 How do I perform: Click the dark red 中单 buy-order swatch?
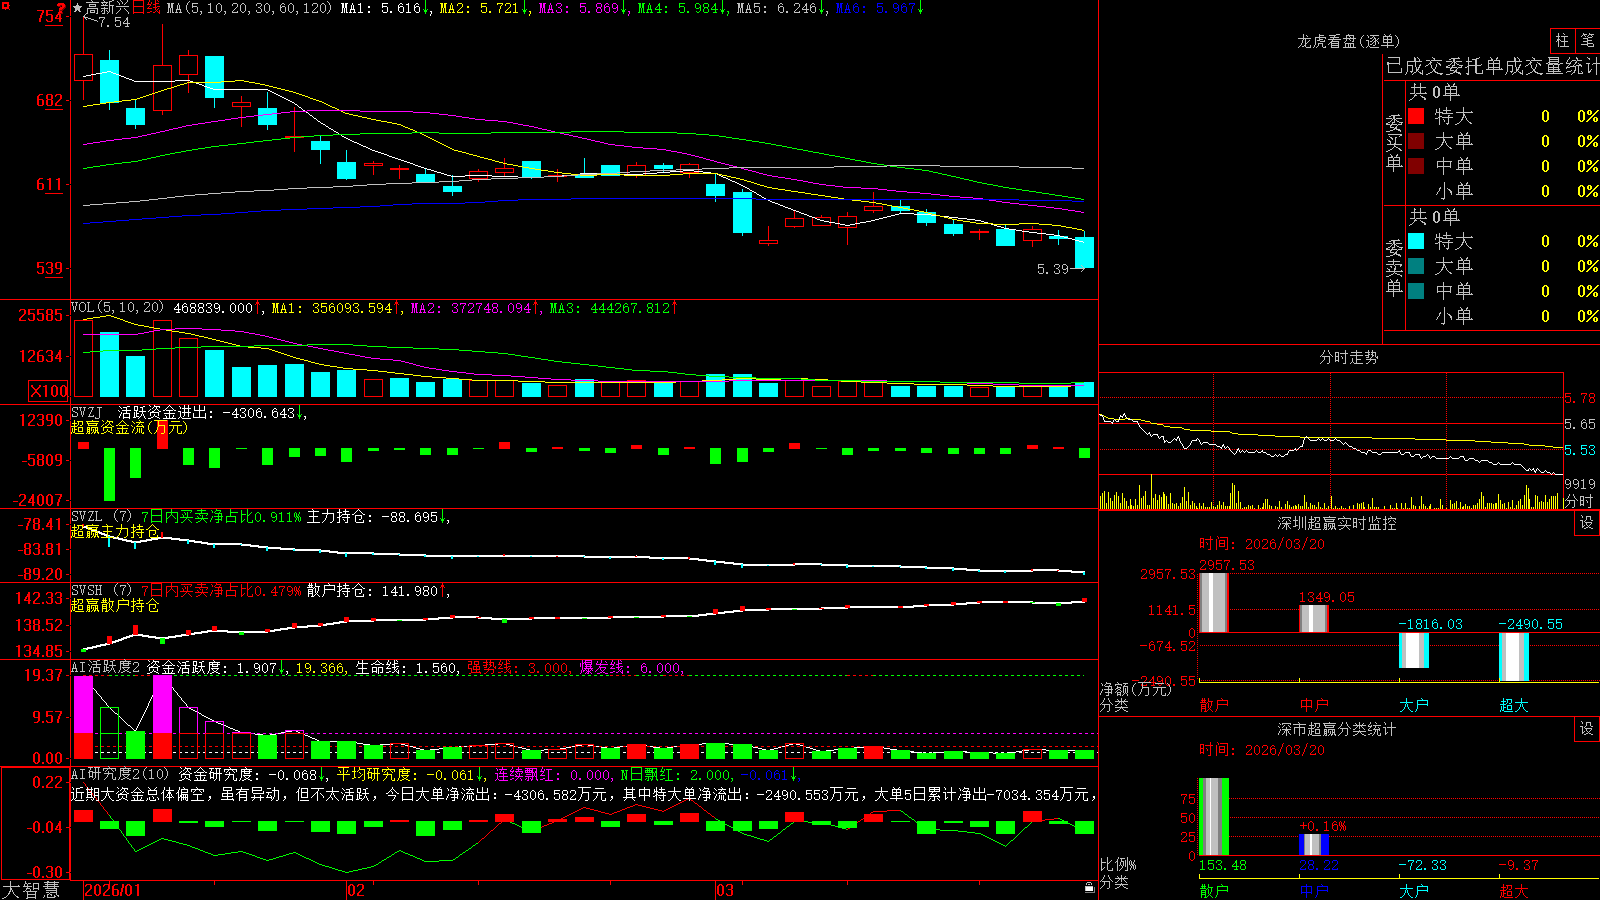pos(1416,166)
